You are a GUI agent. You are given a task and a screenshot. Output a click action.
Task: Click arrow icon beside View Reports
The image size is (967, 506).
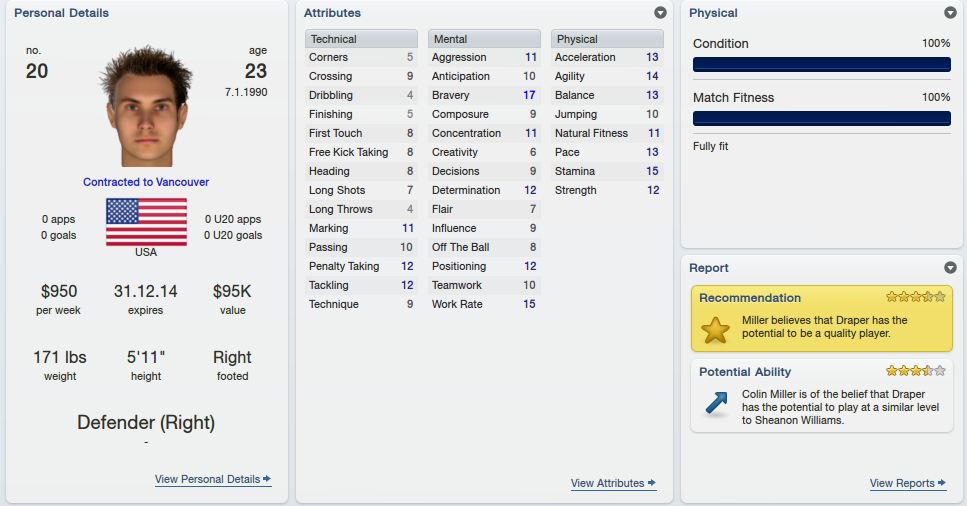click(x=941, y=483)
